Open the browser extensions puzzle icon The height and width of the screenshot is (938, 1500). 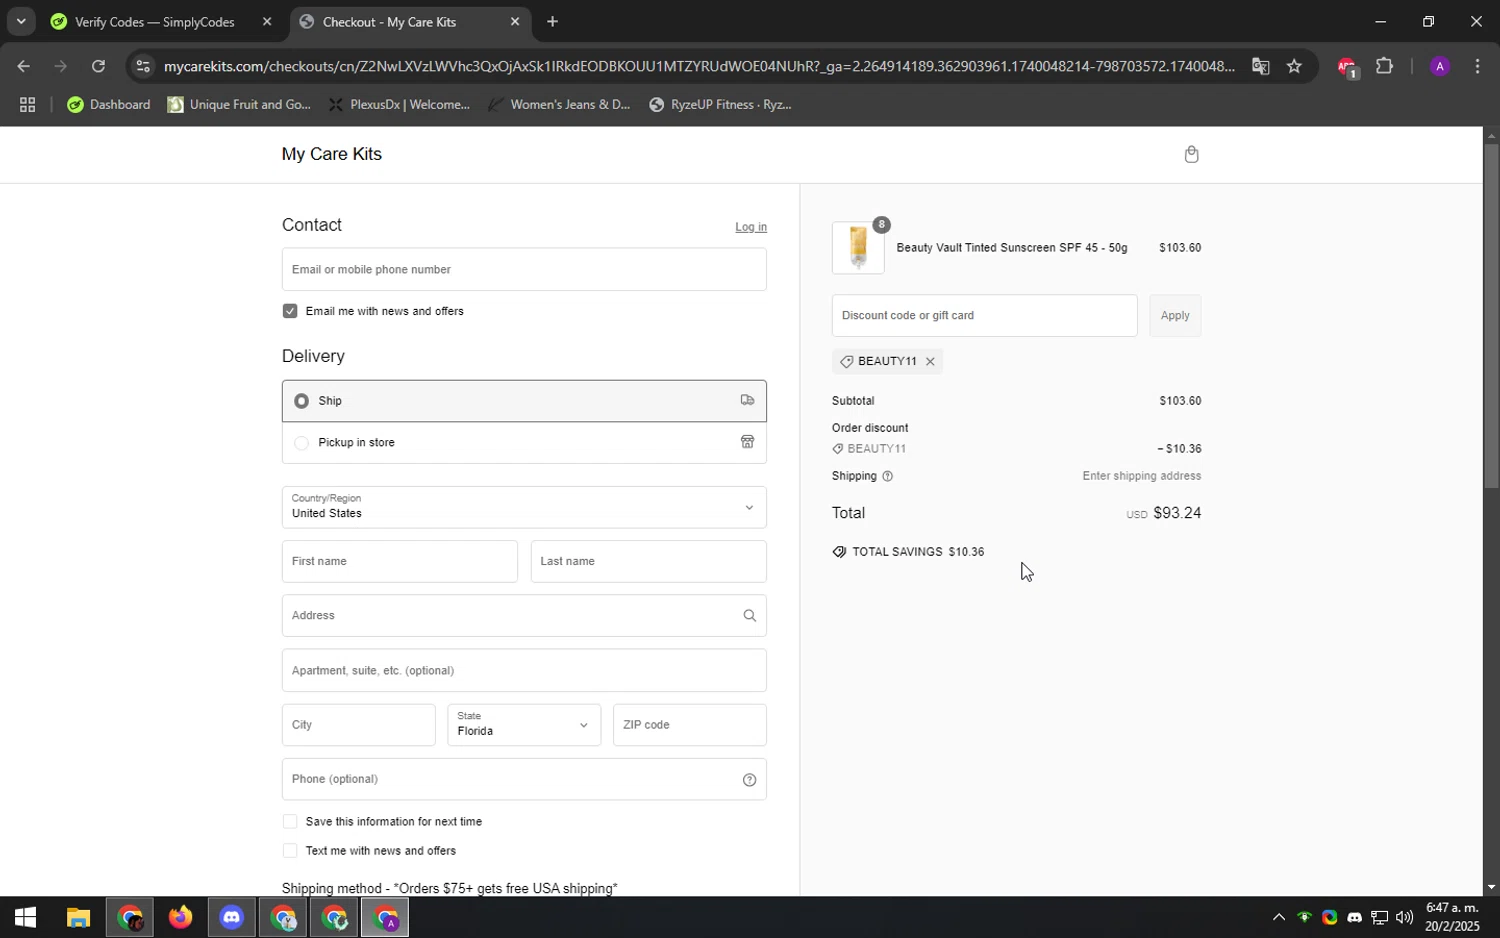tap(1384, 67)
